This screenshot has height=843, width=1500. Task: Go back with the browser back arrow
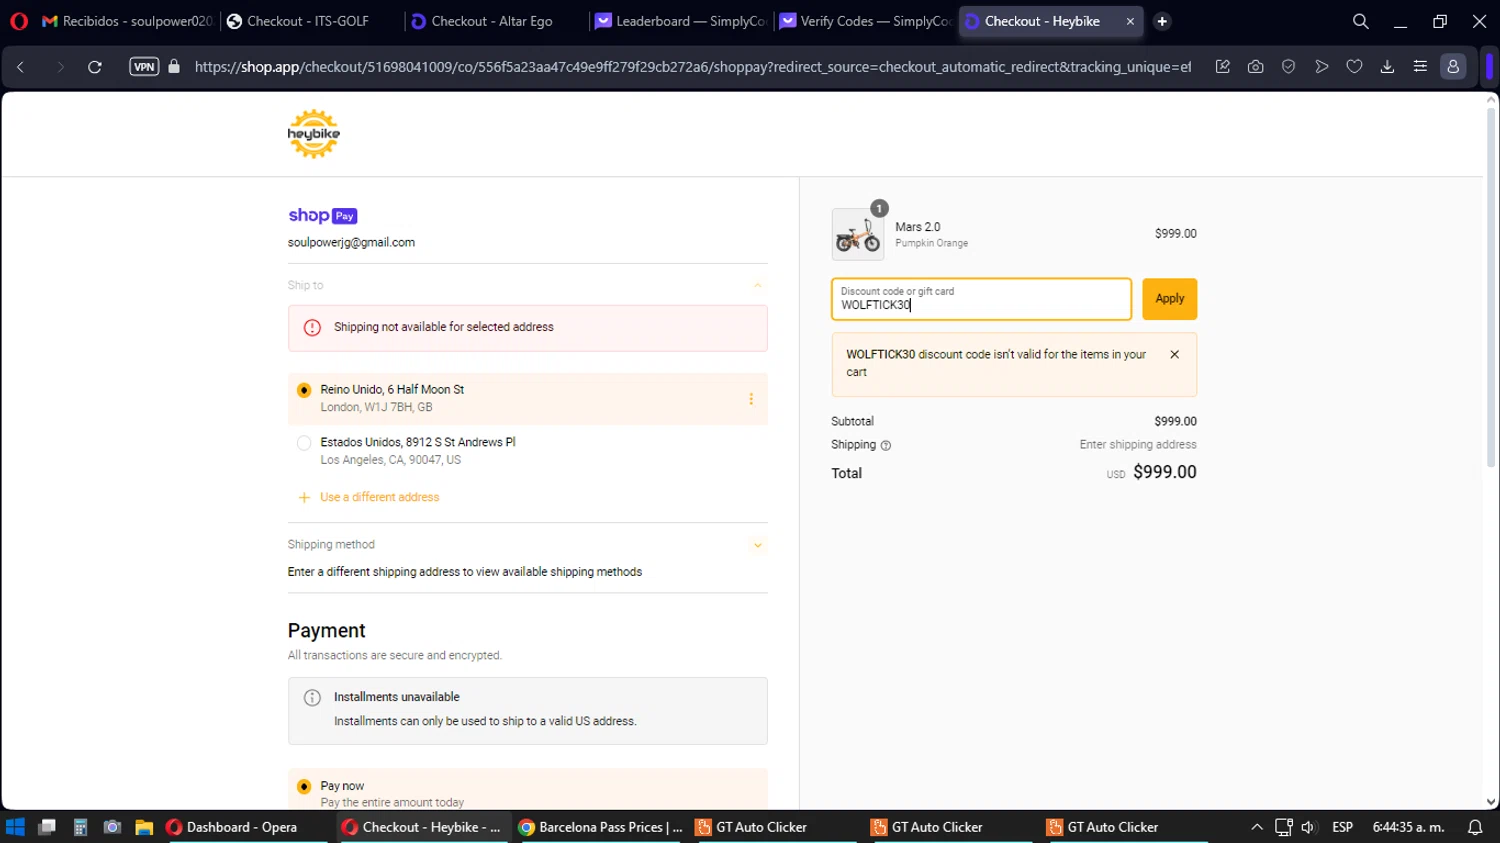point(21,67)
